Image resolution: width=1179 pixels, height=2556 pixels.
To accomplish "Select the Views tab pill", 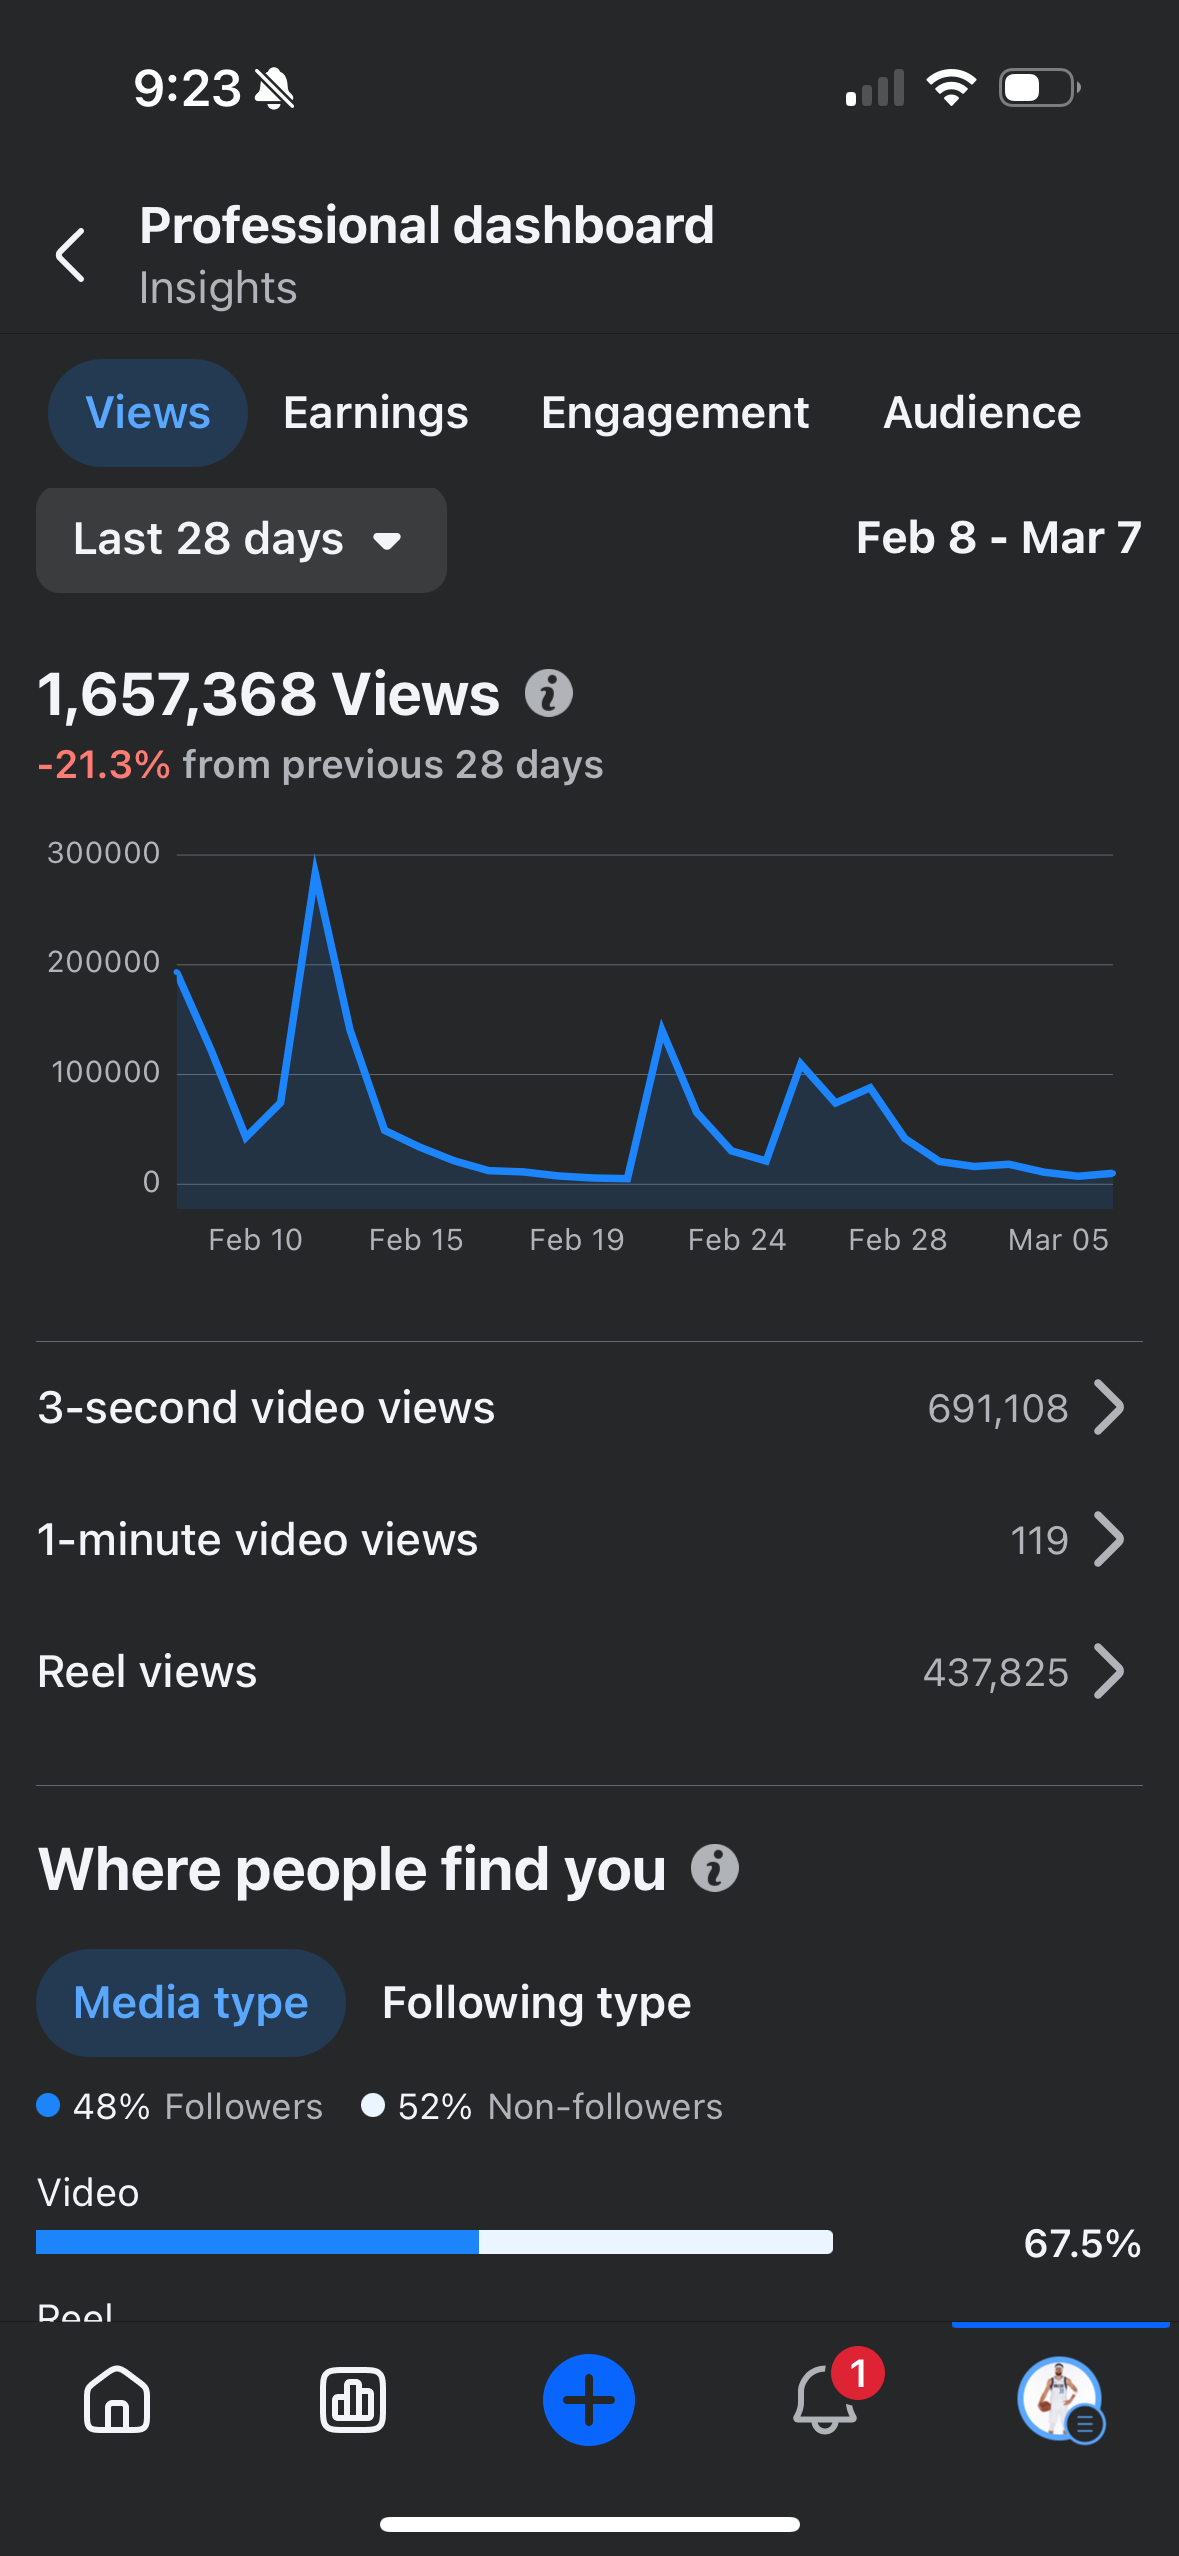I will 148,413.
